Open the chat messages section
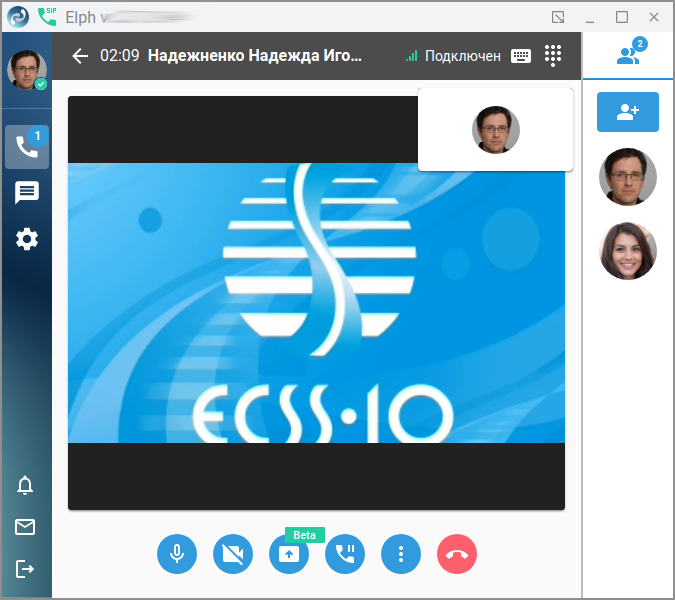Viewport: 675px width, 600px height. tap(27, 192)
